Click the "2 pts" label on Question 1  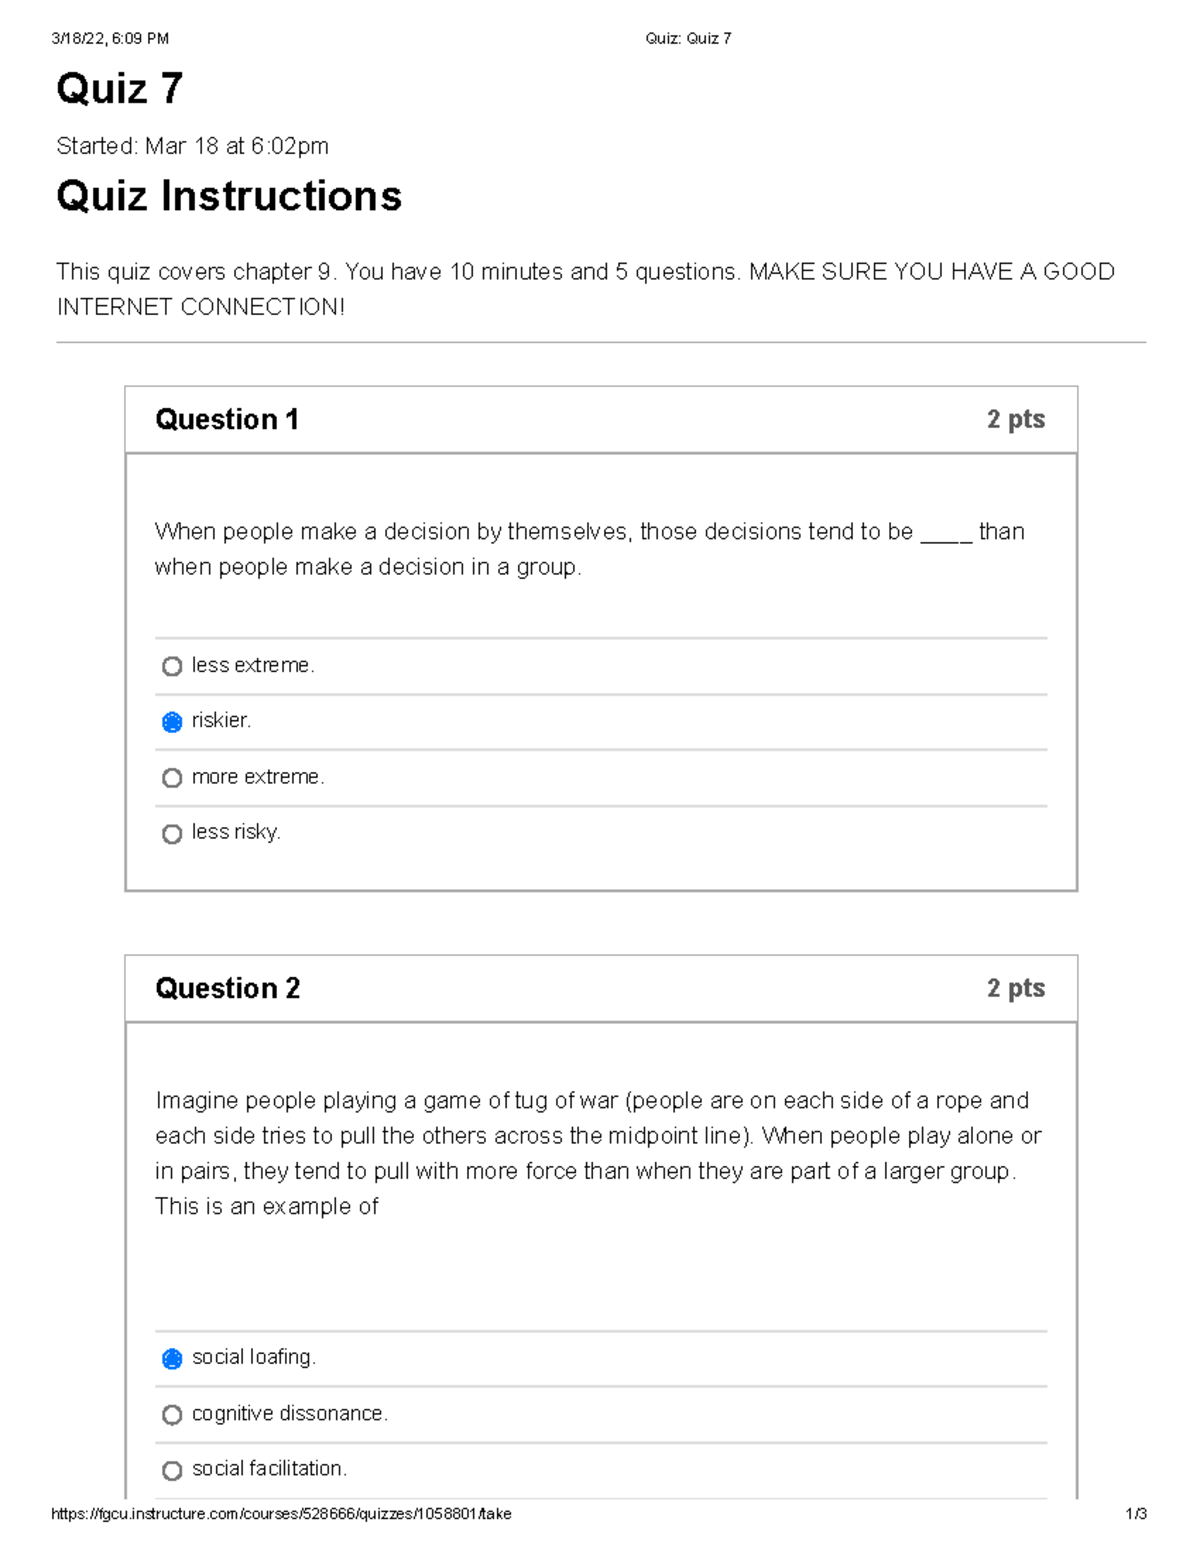1015,419
